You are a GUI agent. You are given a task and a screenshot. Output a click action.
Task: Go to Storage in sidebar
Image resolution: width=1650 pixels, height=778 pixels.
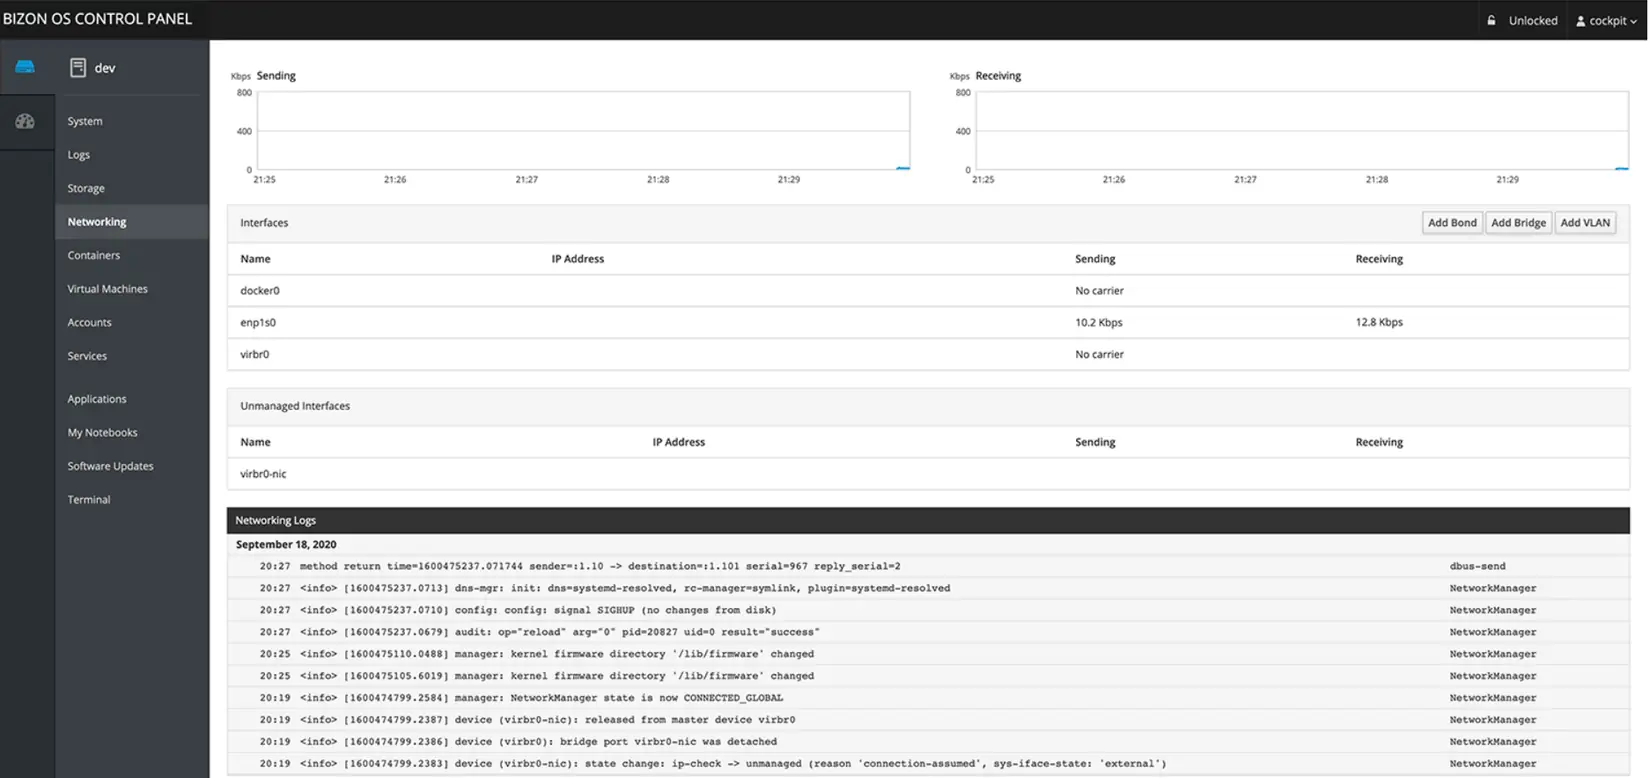[86, 188]
